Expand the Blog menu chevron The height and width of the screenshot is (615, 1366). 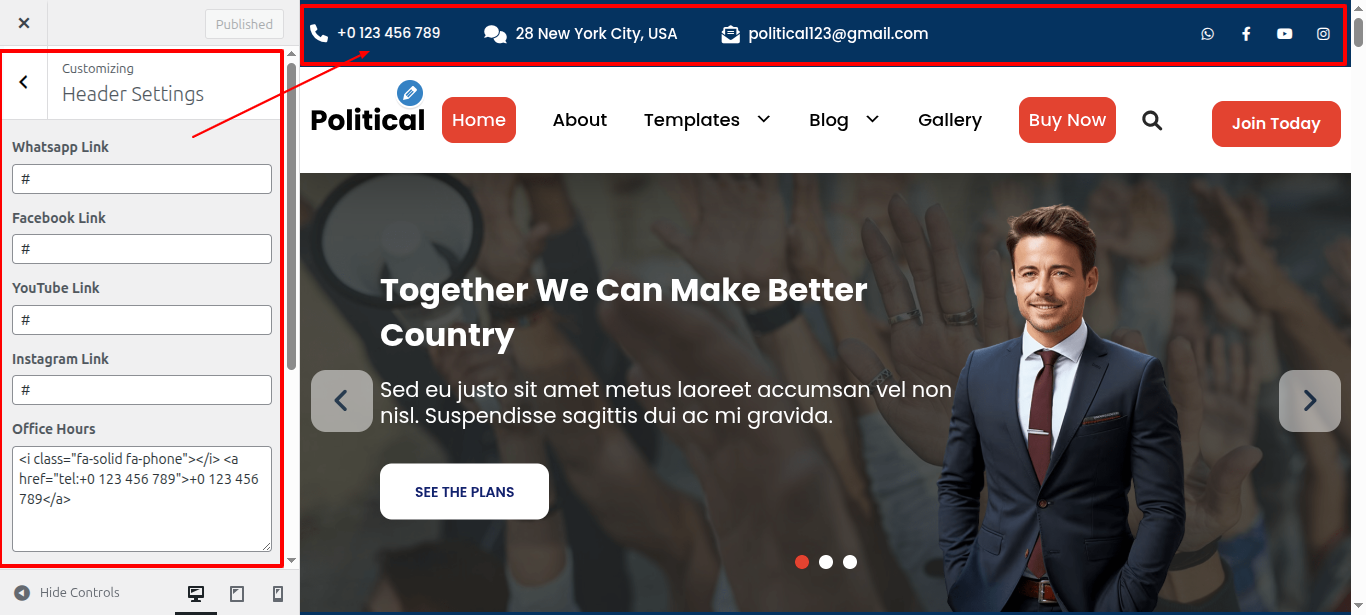pyautogui.click(x=872, y=119)
